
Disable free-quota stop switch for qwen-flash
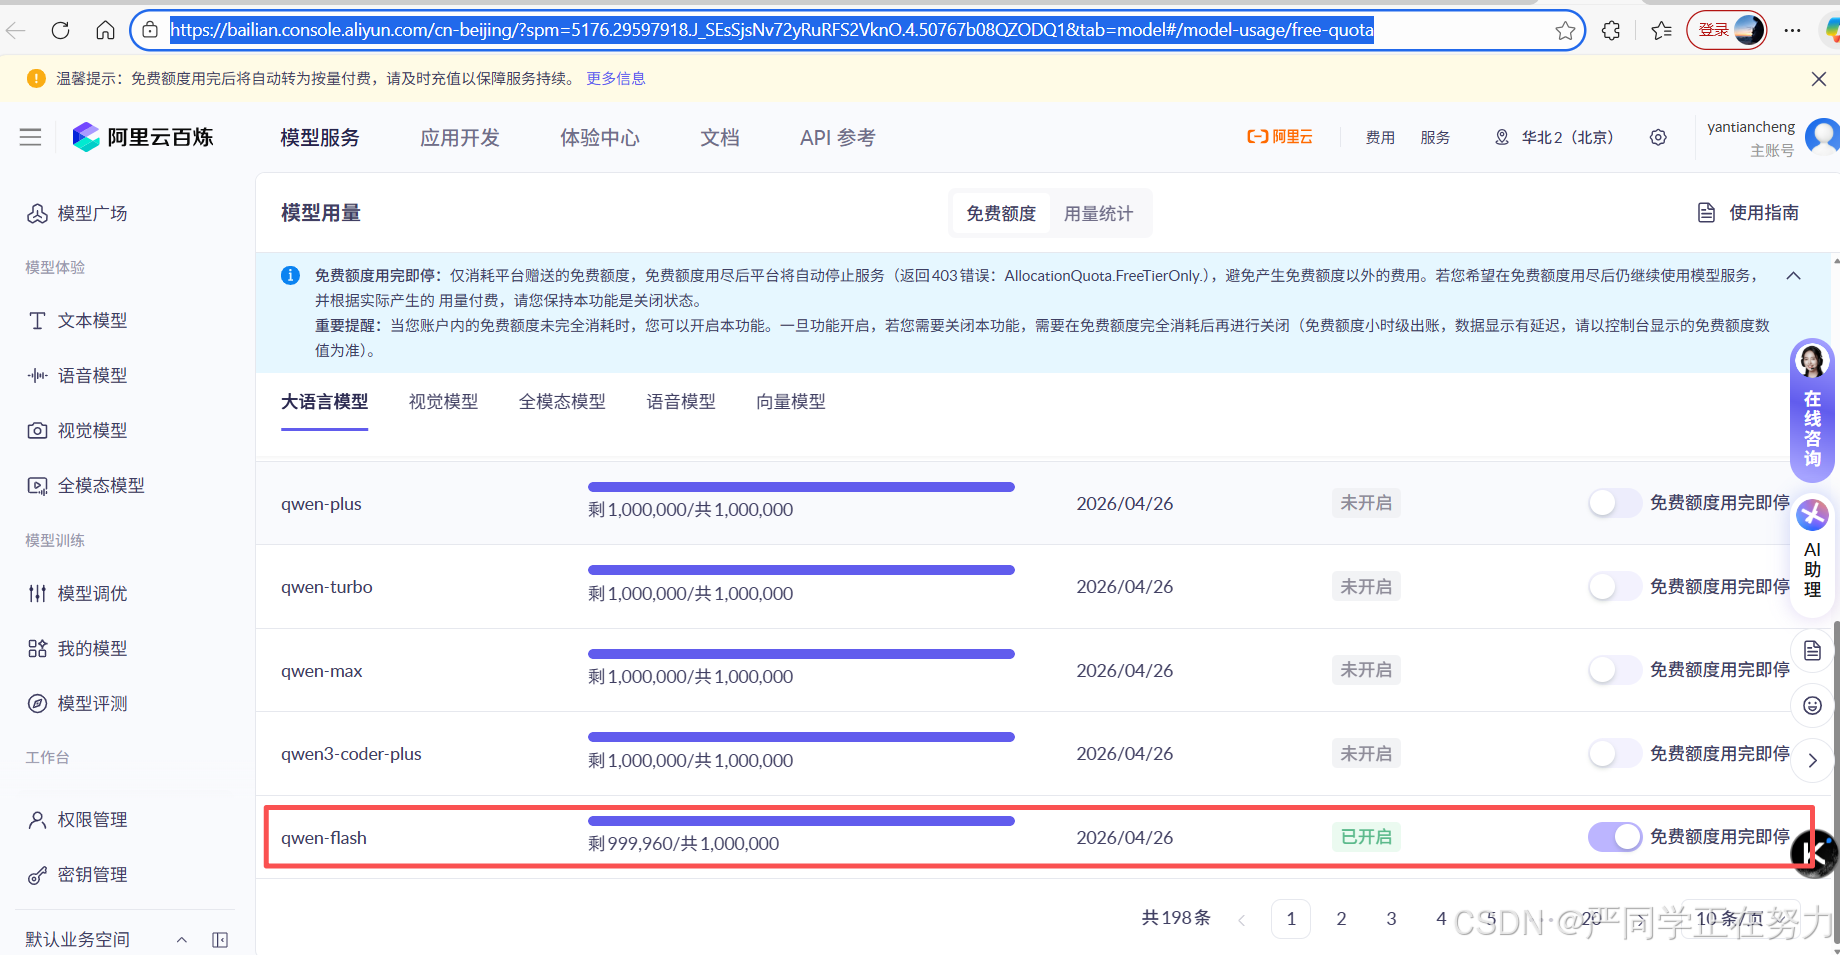pos(1615,837)
